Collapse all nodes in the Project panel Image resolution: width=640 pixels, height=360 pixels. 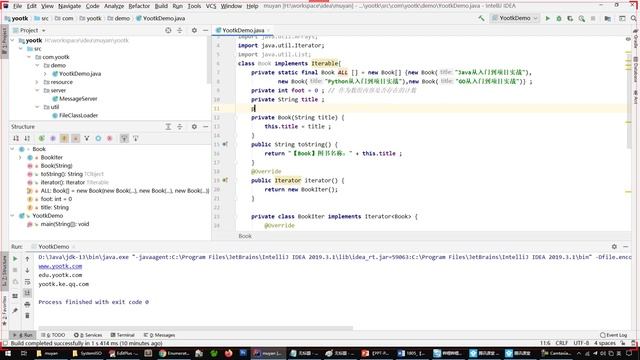(180, 31)
